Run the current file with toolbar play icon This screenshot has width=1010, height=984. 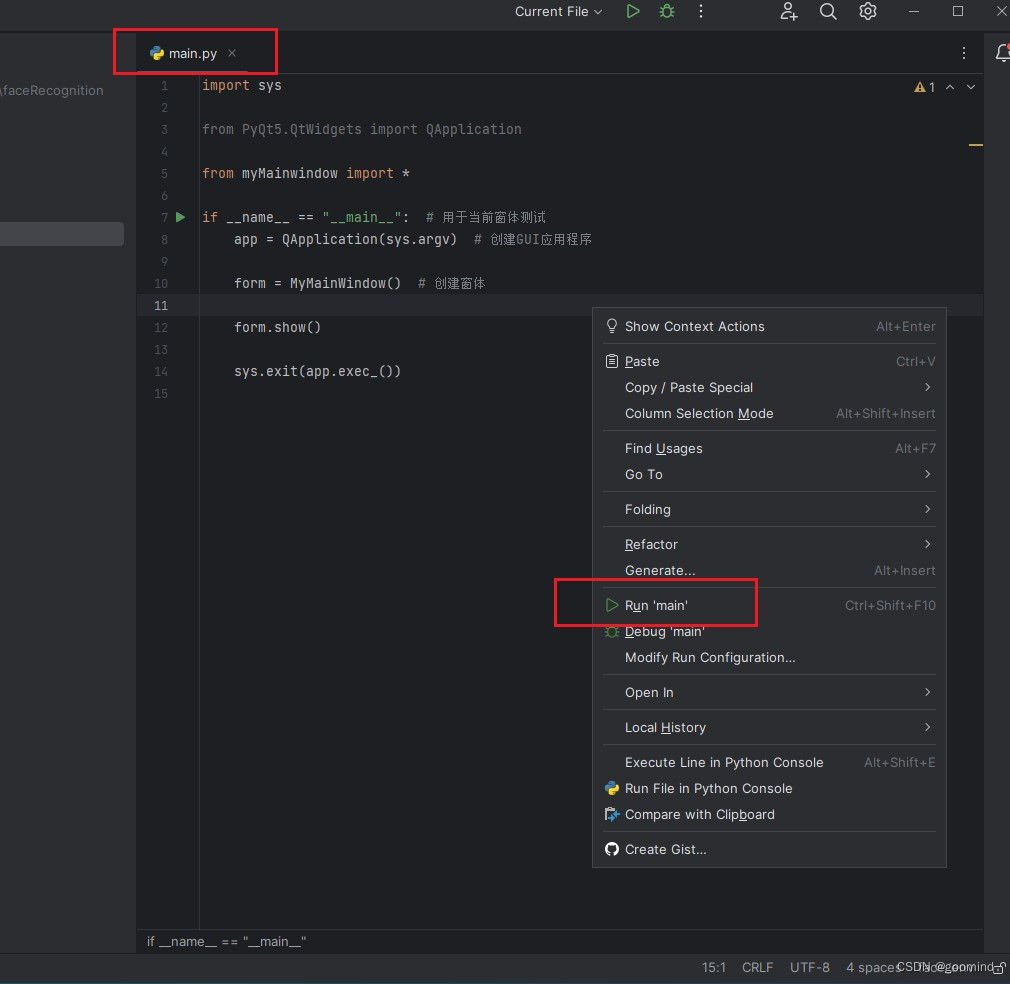tap(633, 12)
